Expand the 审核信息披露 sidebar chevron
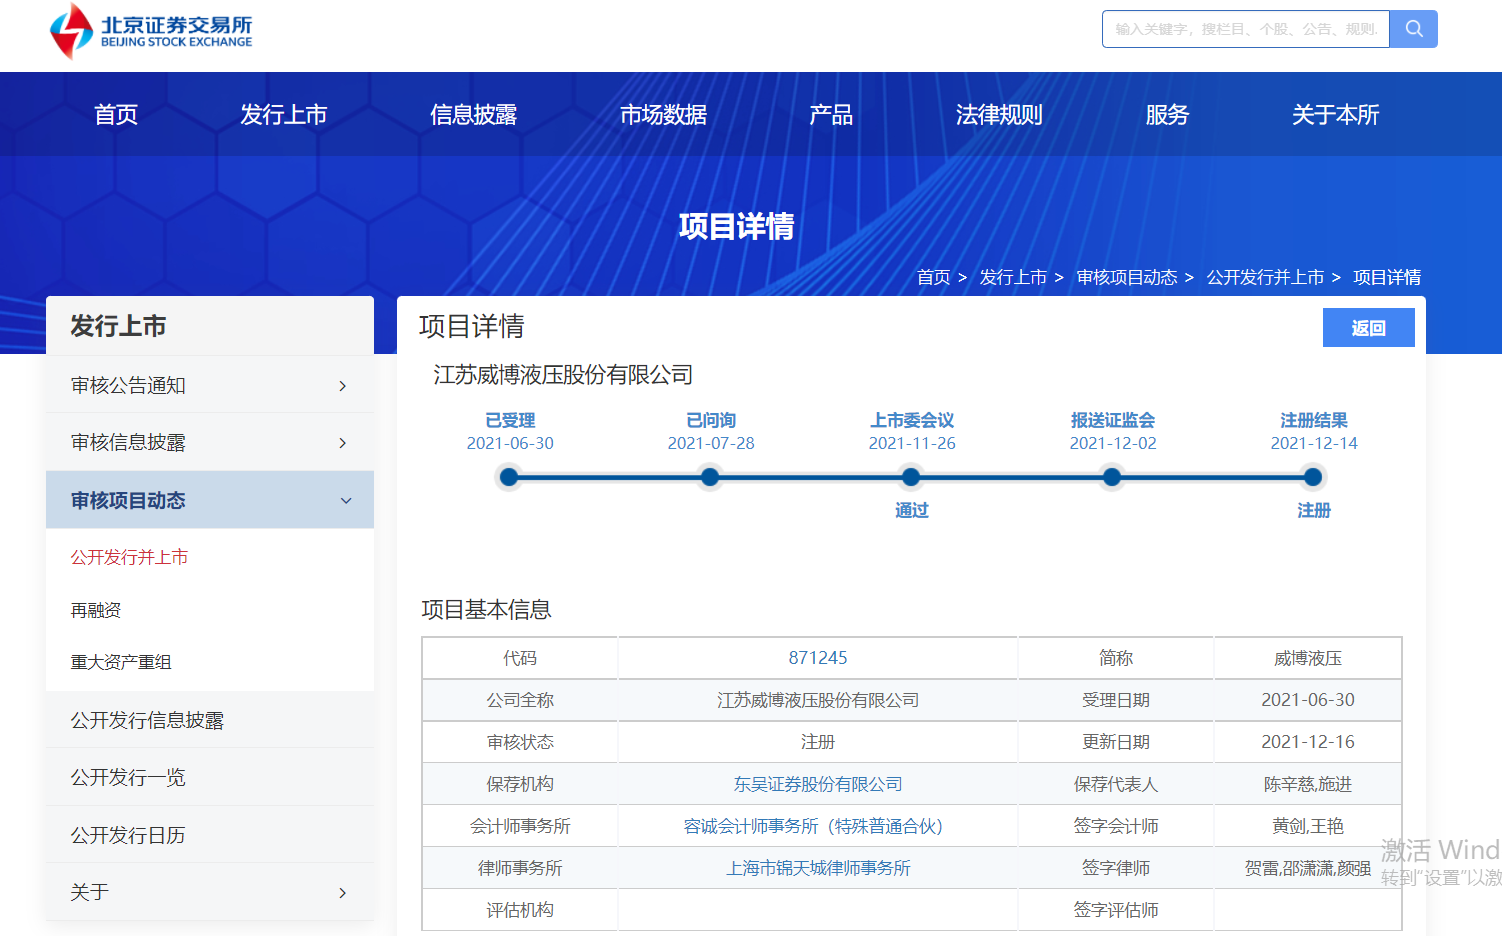 343,443
